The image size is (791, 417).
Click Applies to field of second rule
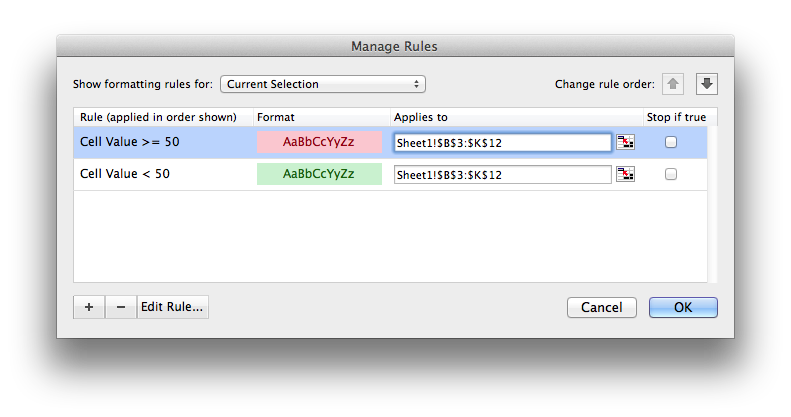coord(502,174)
